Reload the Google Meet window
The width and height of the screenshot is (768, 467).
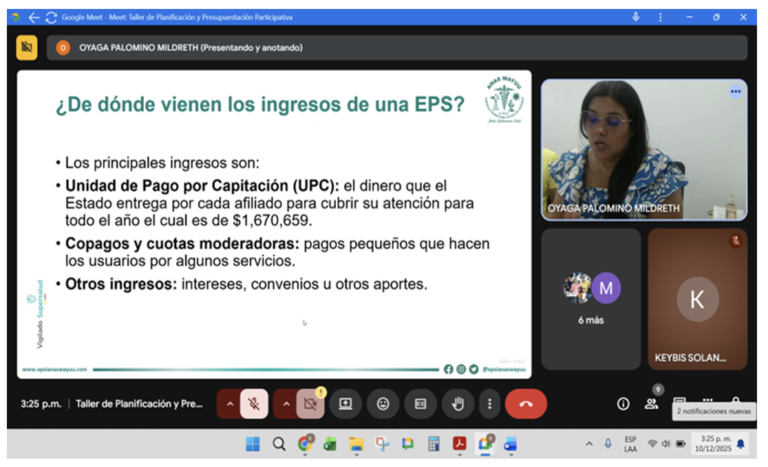(51, 17)
